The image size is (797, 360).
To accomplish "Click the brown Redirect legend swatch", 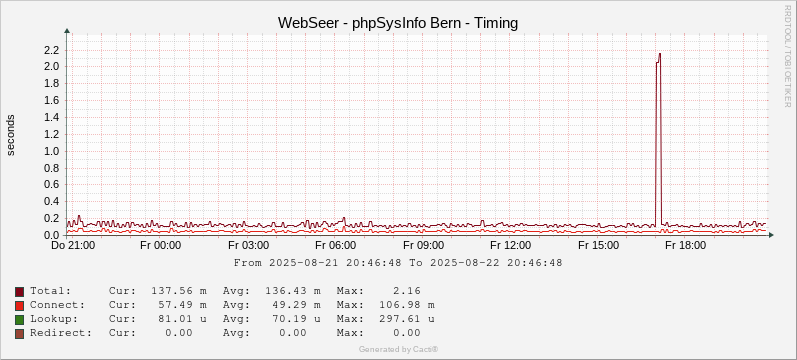I will coord(19,334).
